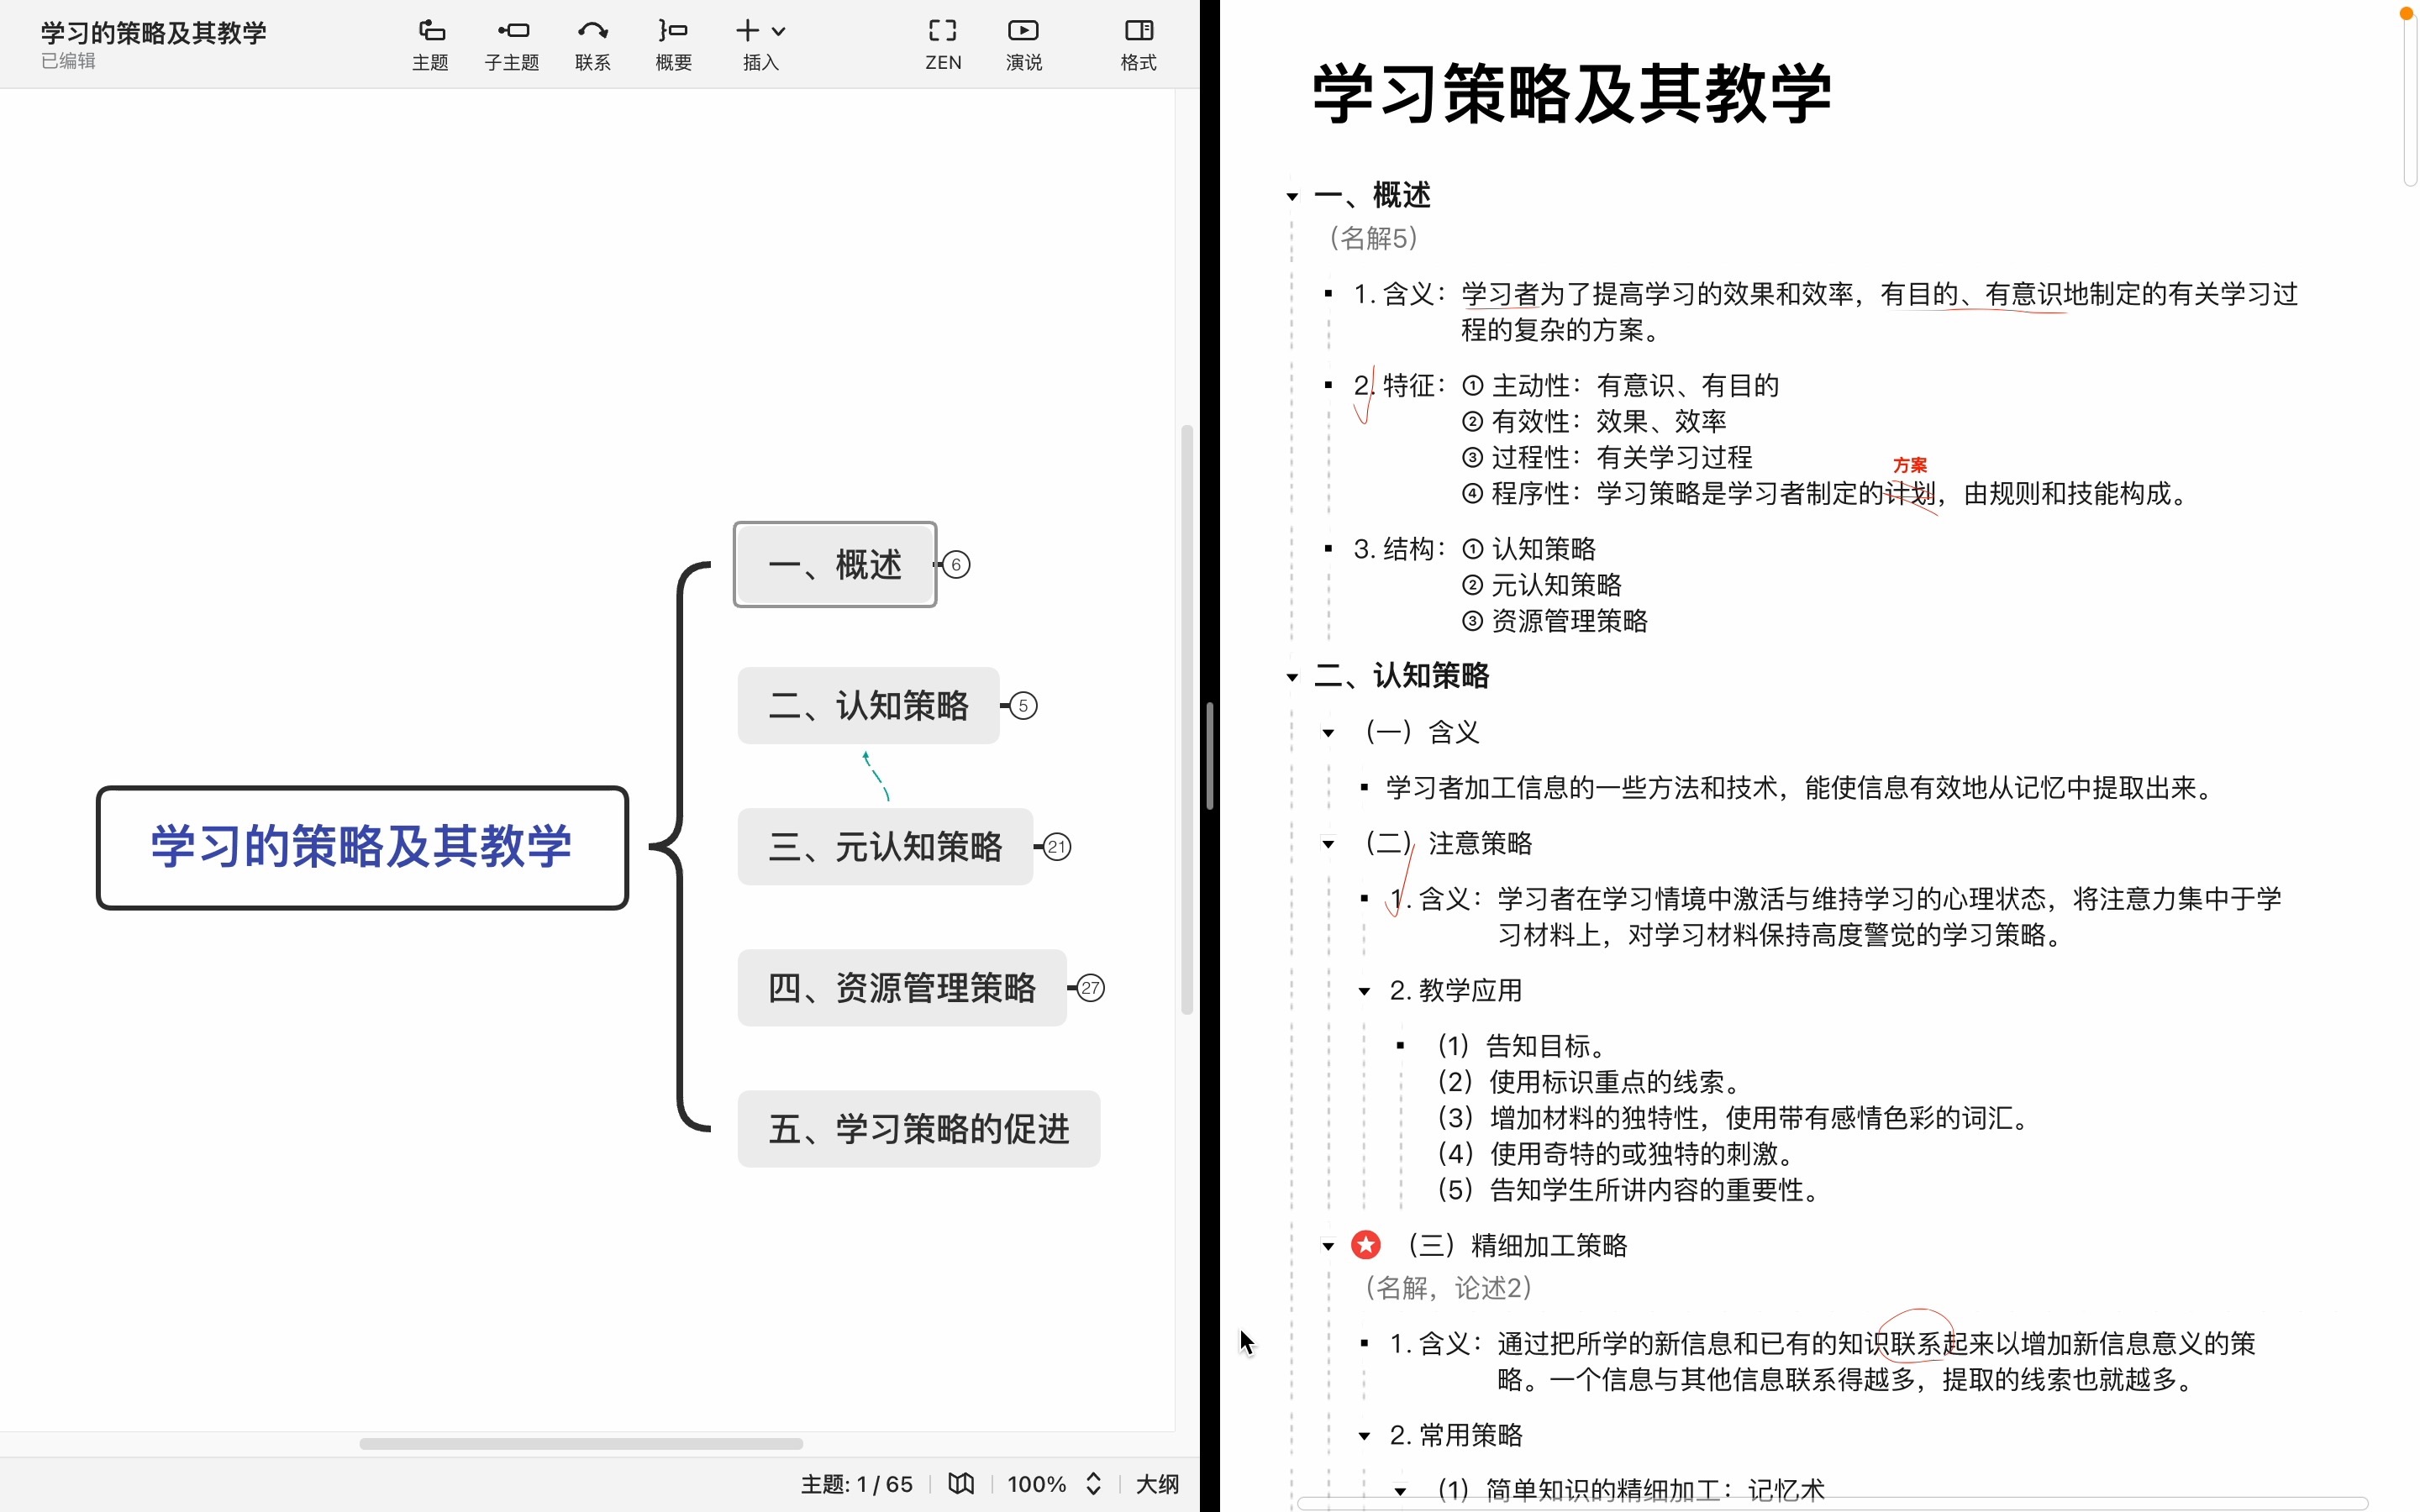Start 演说 presentation mode
This screenshot has height=1512, width=2420.
1023,42
